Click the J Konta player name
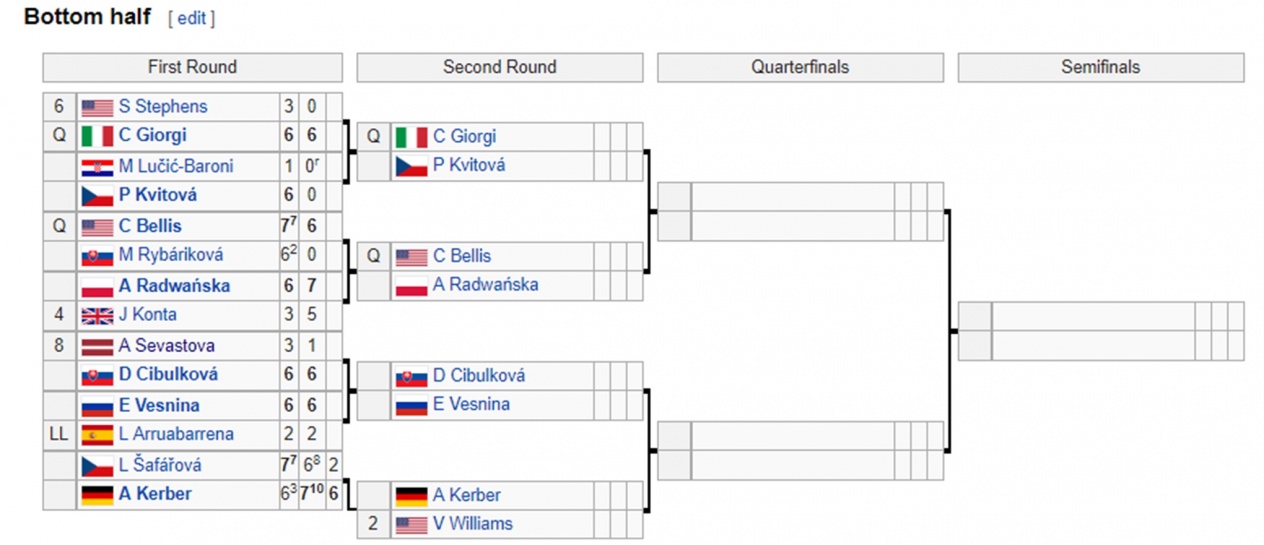The width and height of the screenshot is (1264, 545). pyautogui.click(x=148, y=315)
